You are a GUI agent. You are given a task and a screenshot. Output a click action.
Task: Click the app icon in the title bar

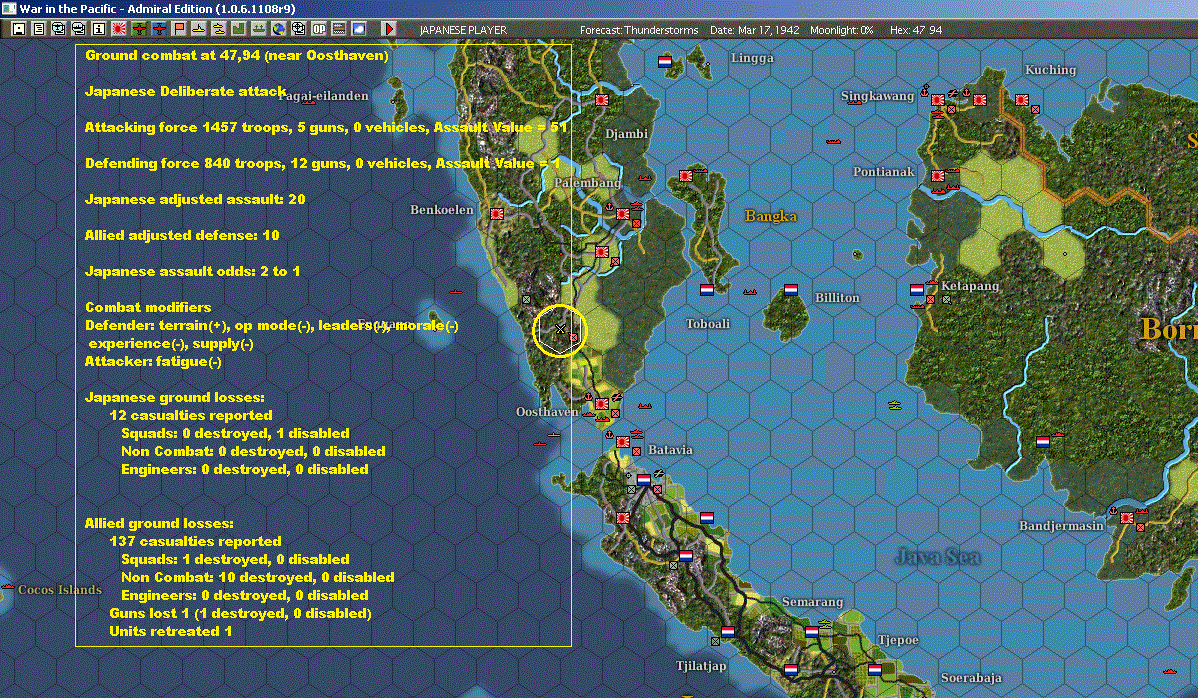(9, 8)
